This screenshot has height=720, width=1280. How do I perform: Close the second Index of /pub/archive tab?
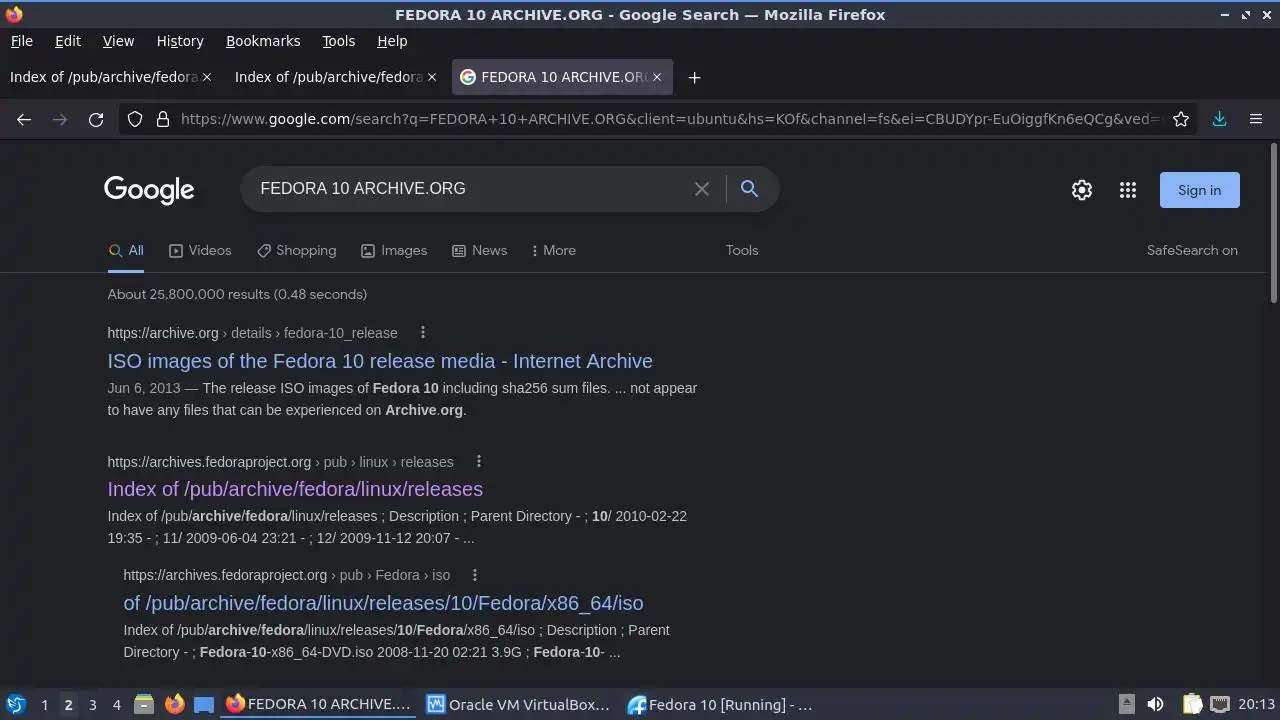pos(432,77)
